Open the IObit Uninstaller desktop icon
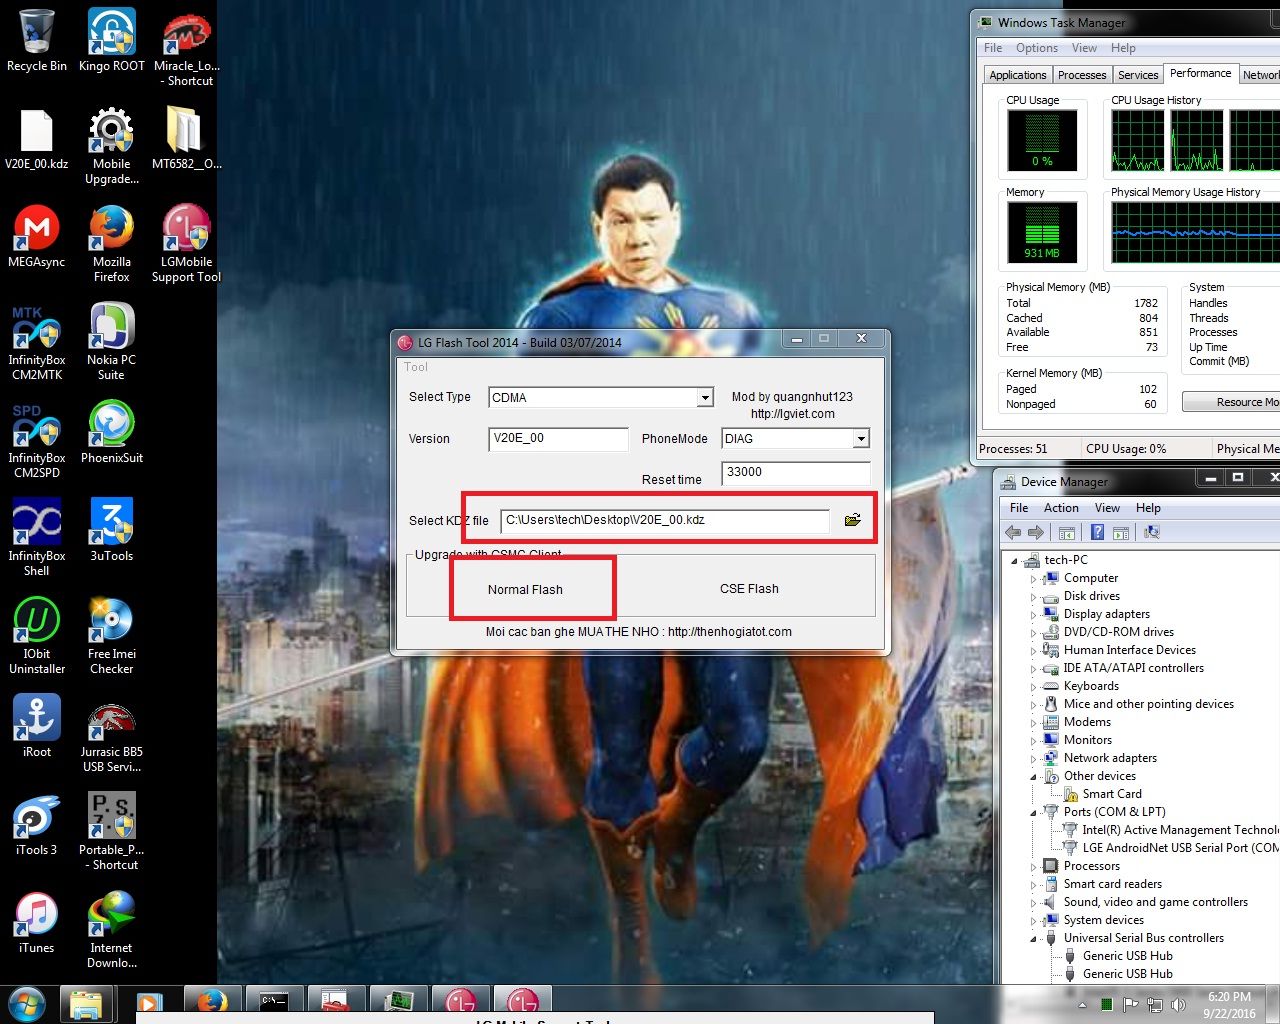Screen dimensions: 1280x1024 [37, 622]
